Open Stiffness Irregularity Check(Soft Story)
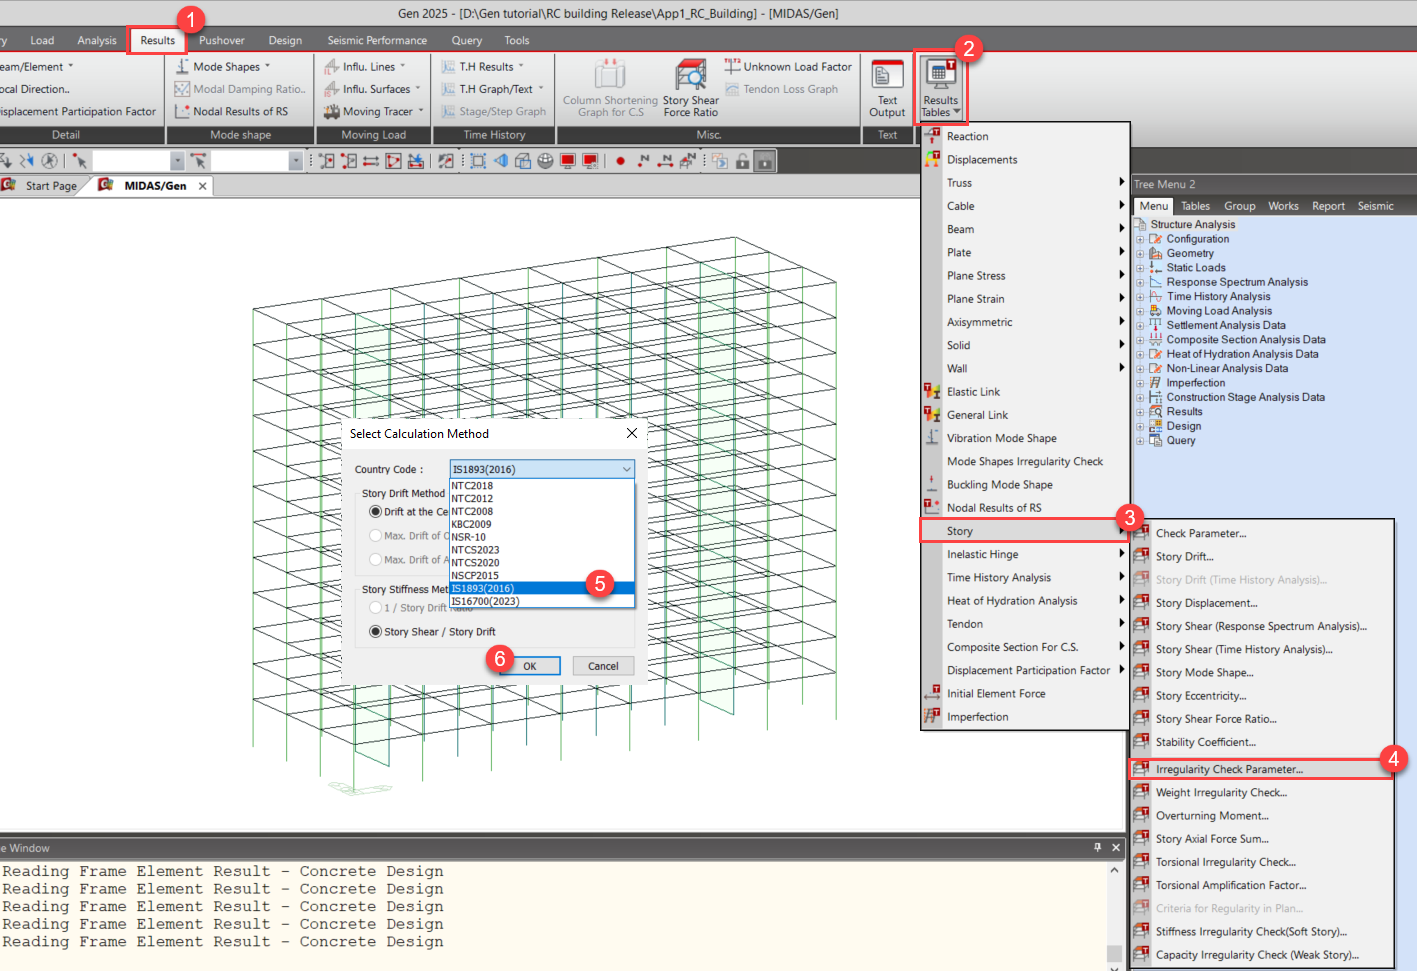This screenshot has width=1417, height=971. coord(1251,931)
